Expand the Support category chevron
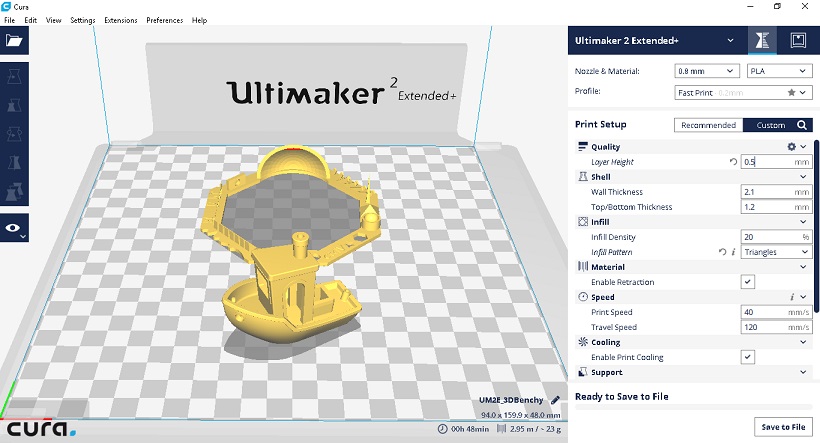 tap(803, 372)
